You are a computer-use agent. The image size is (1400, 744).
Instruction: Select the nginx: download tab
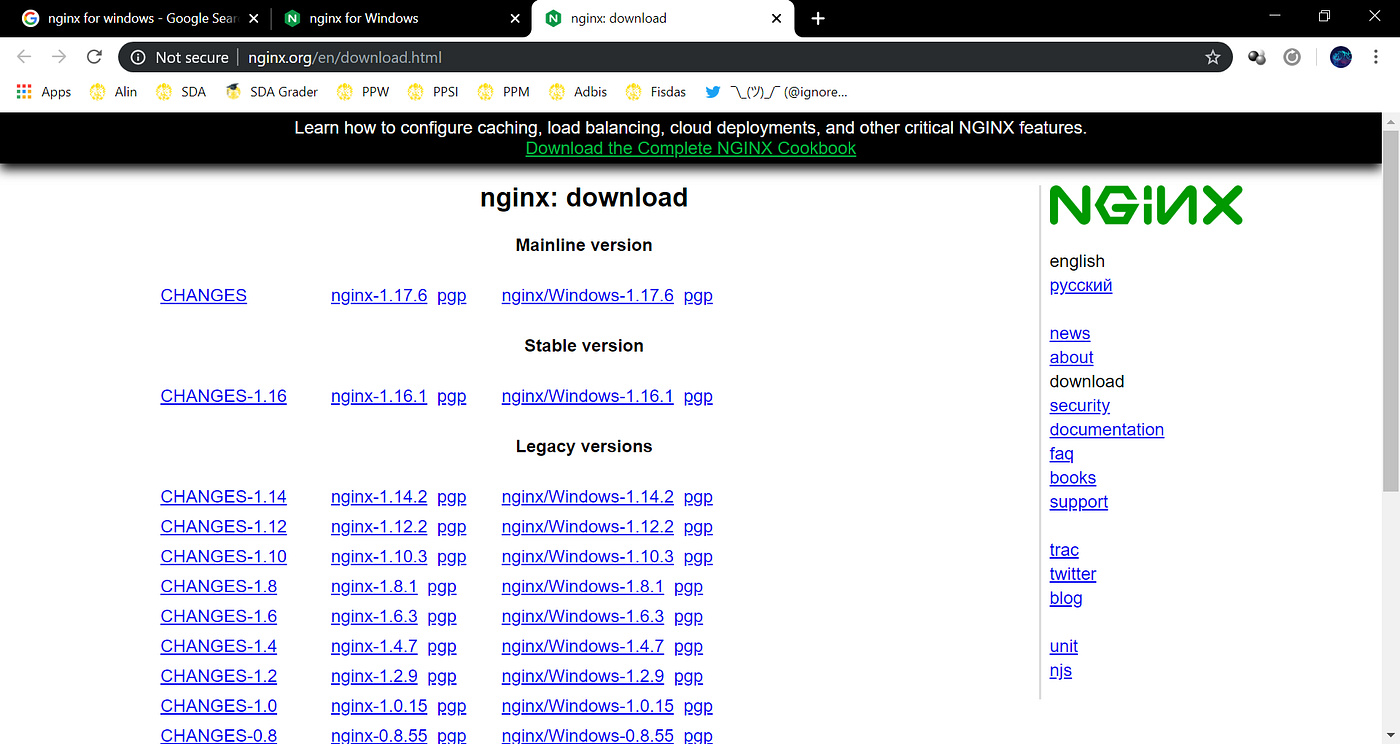click(x=662, y=18)
